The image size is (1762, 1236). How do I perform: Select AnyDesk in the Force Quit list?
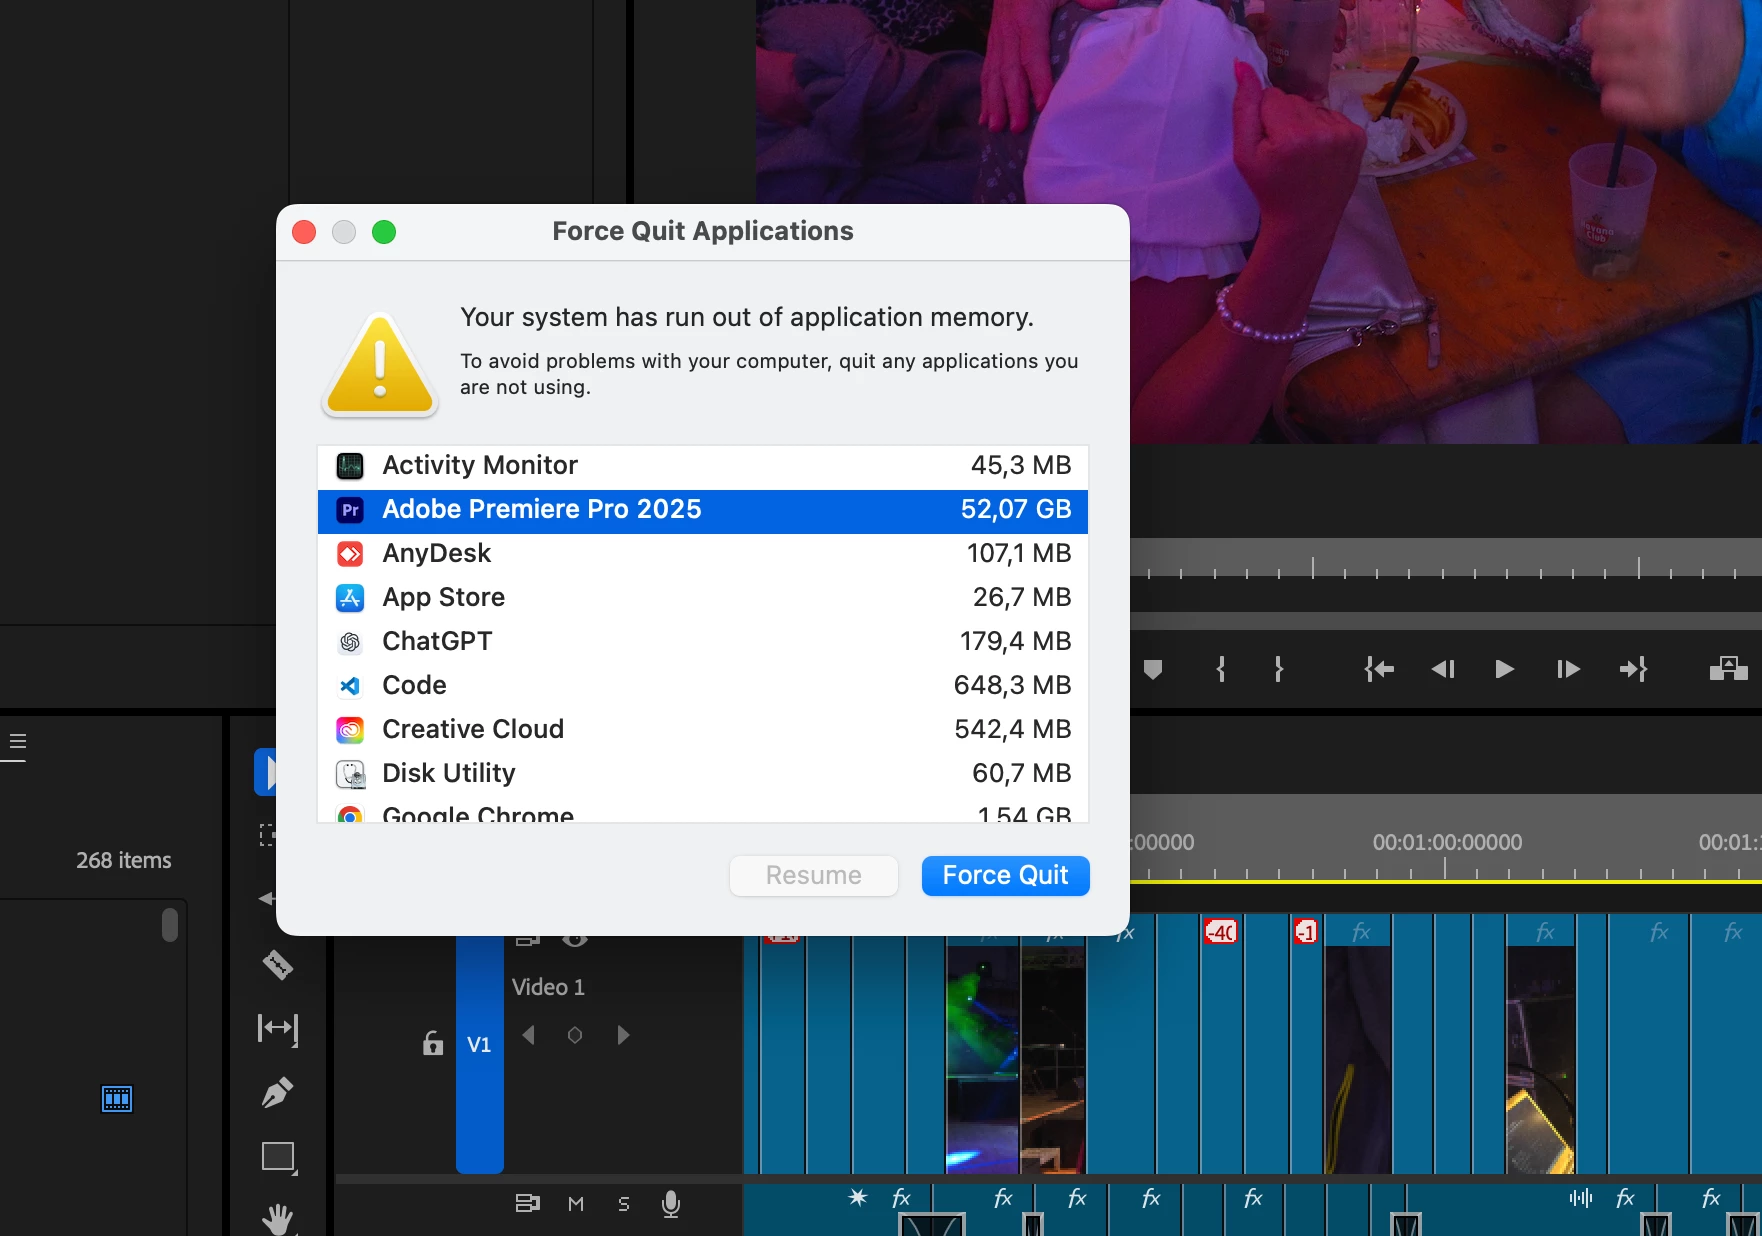[x=702, y=554]
